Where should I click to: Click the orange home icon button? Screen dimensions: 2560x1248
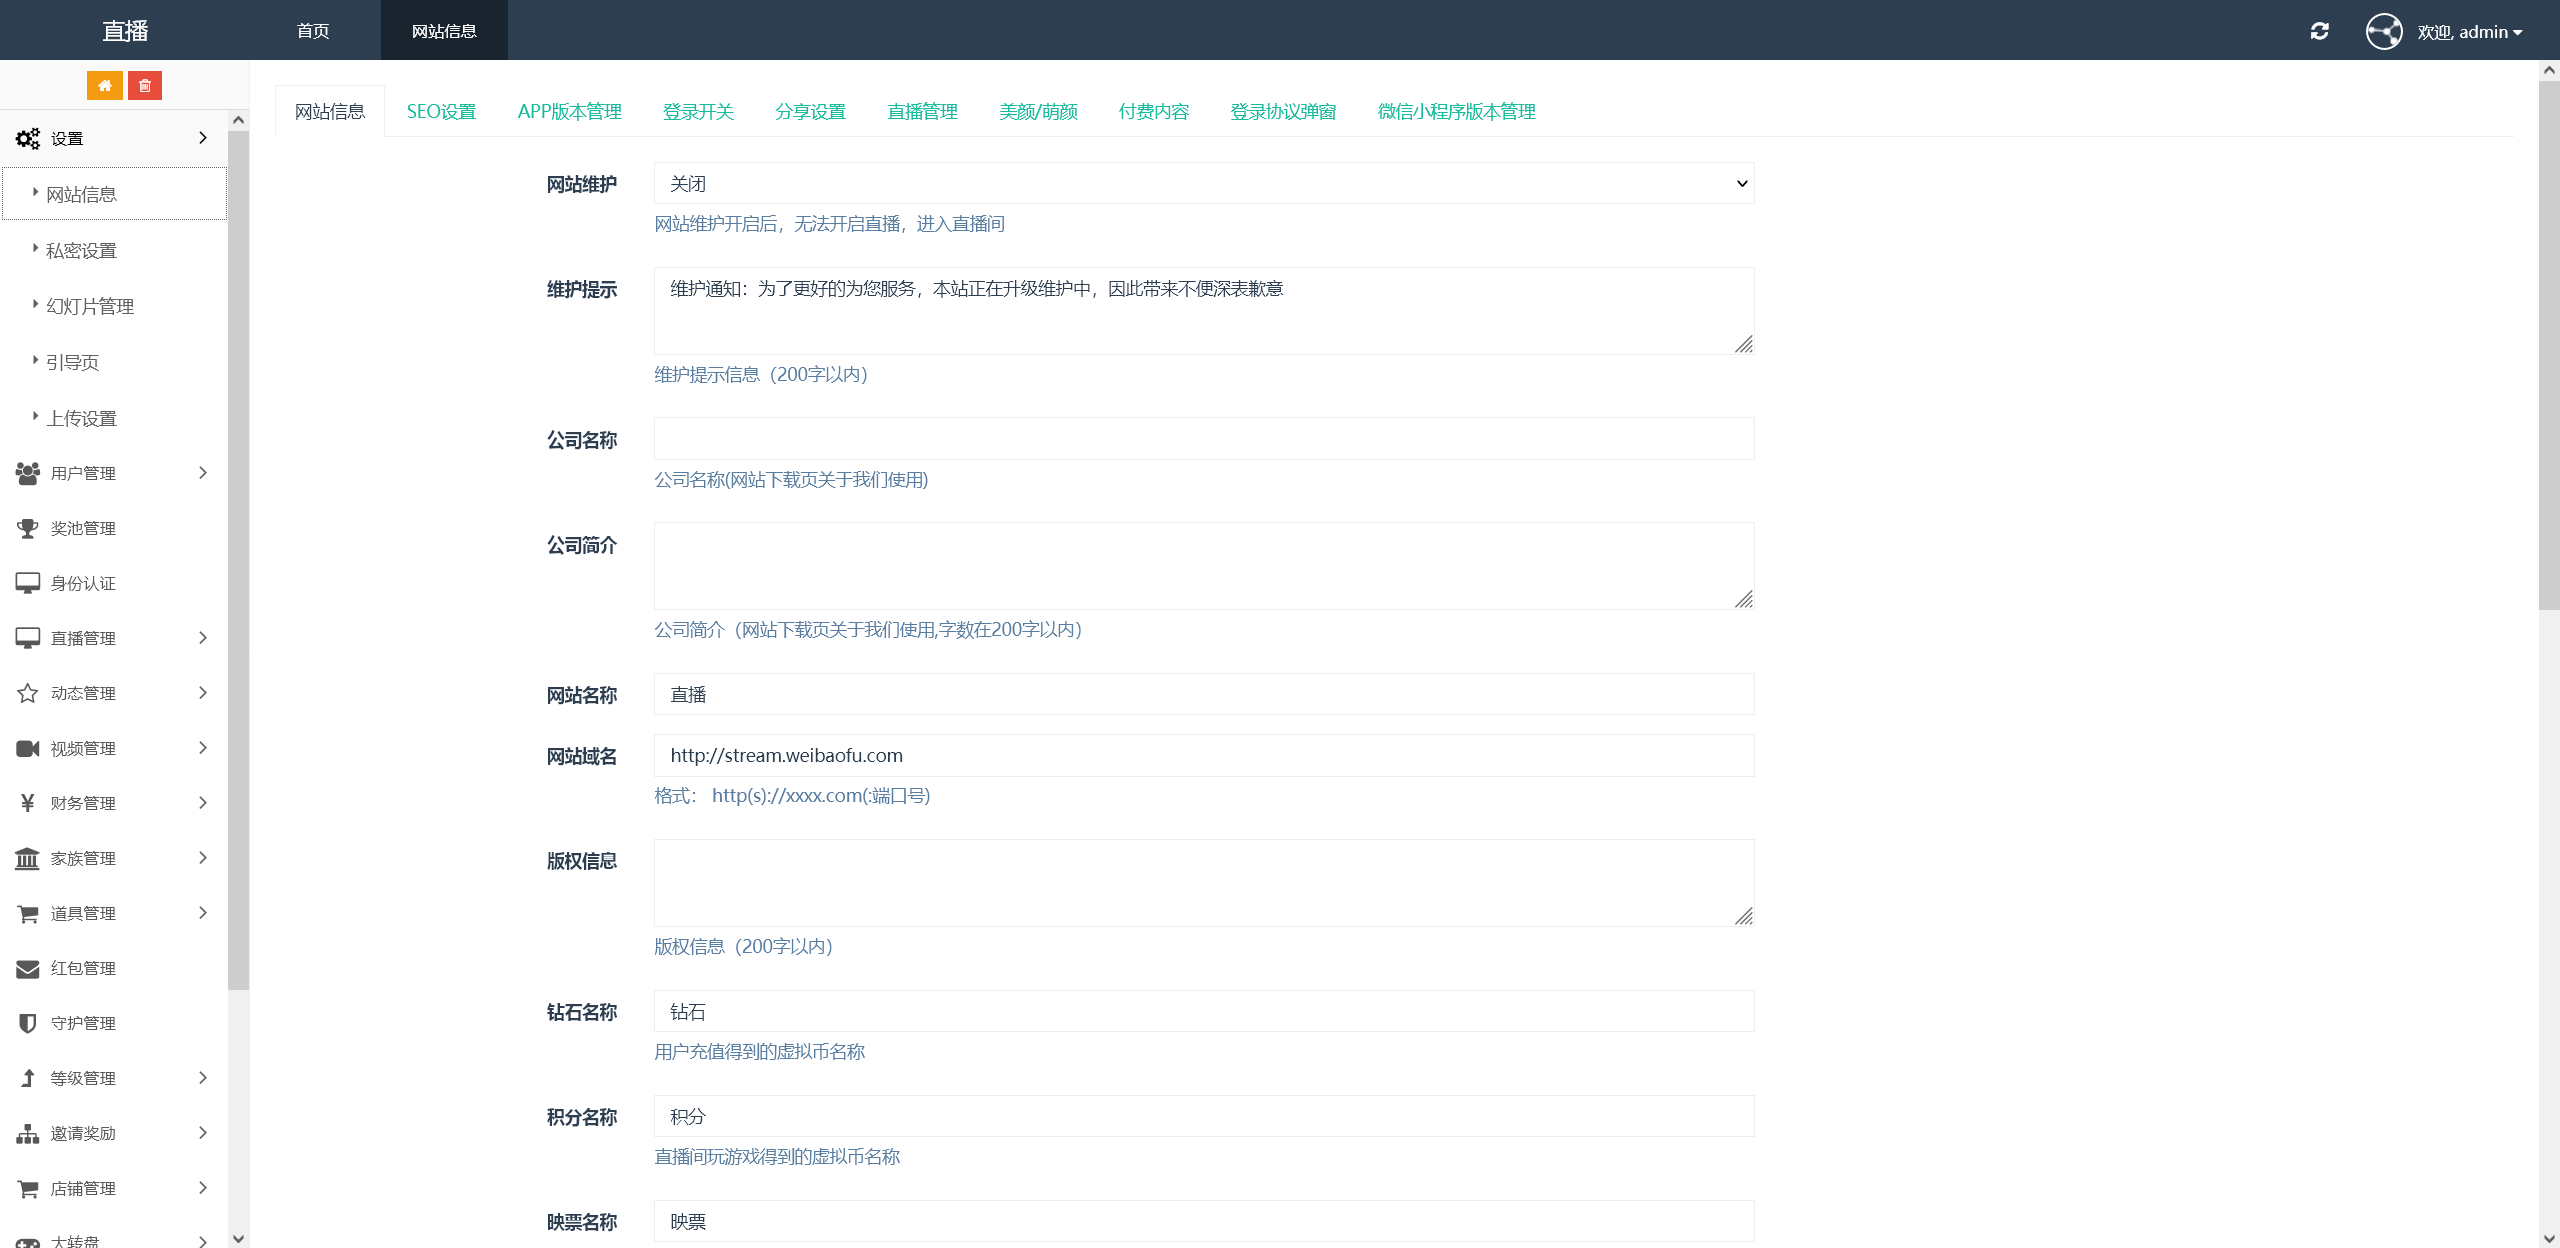point(105,86)
